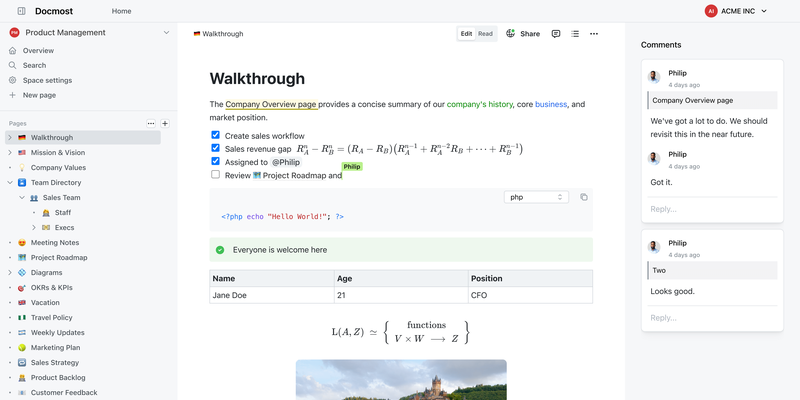Open the Overview home icon in sidebar

13,51
